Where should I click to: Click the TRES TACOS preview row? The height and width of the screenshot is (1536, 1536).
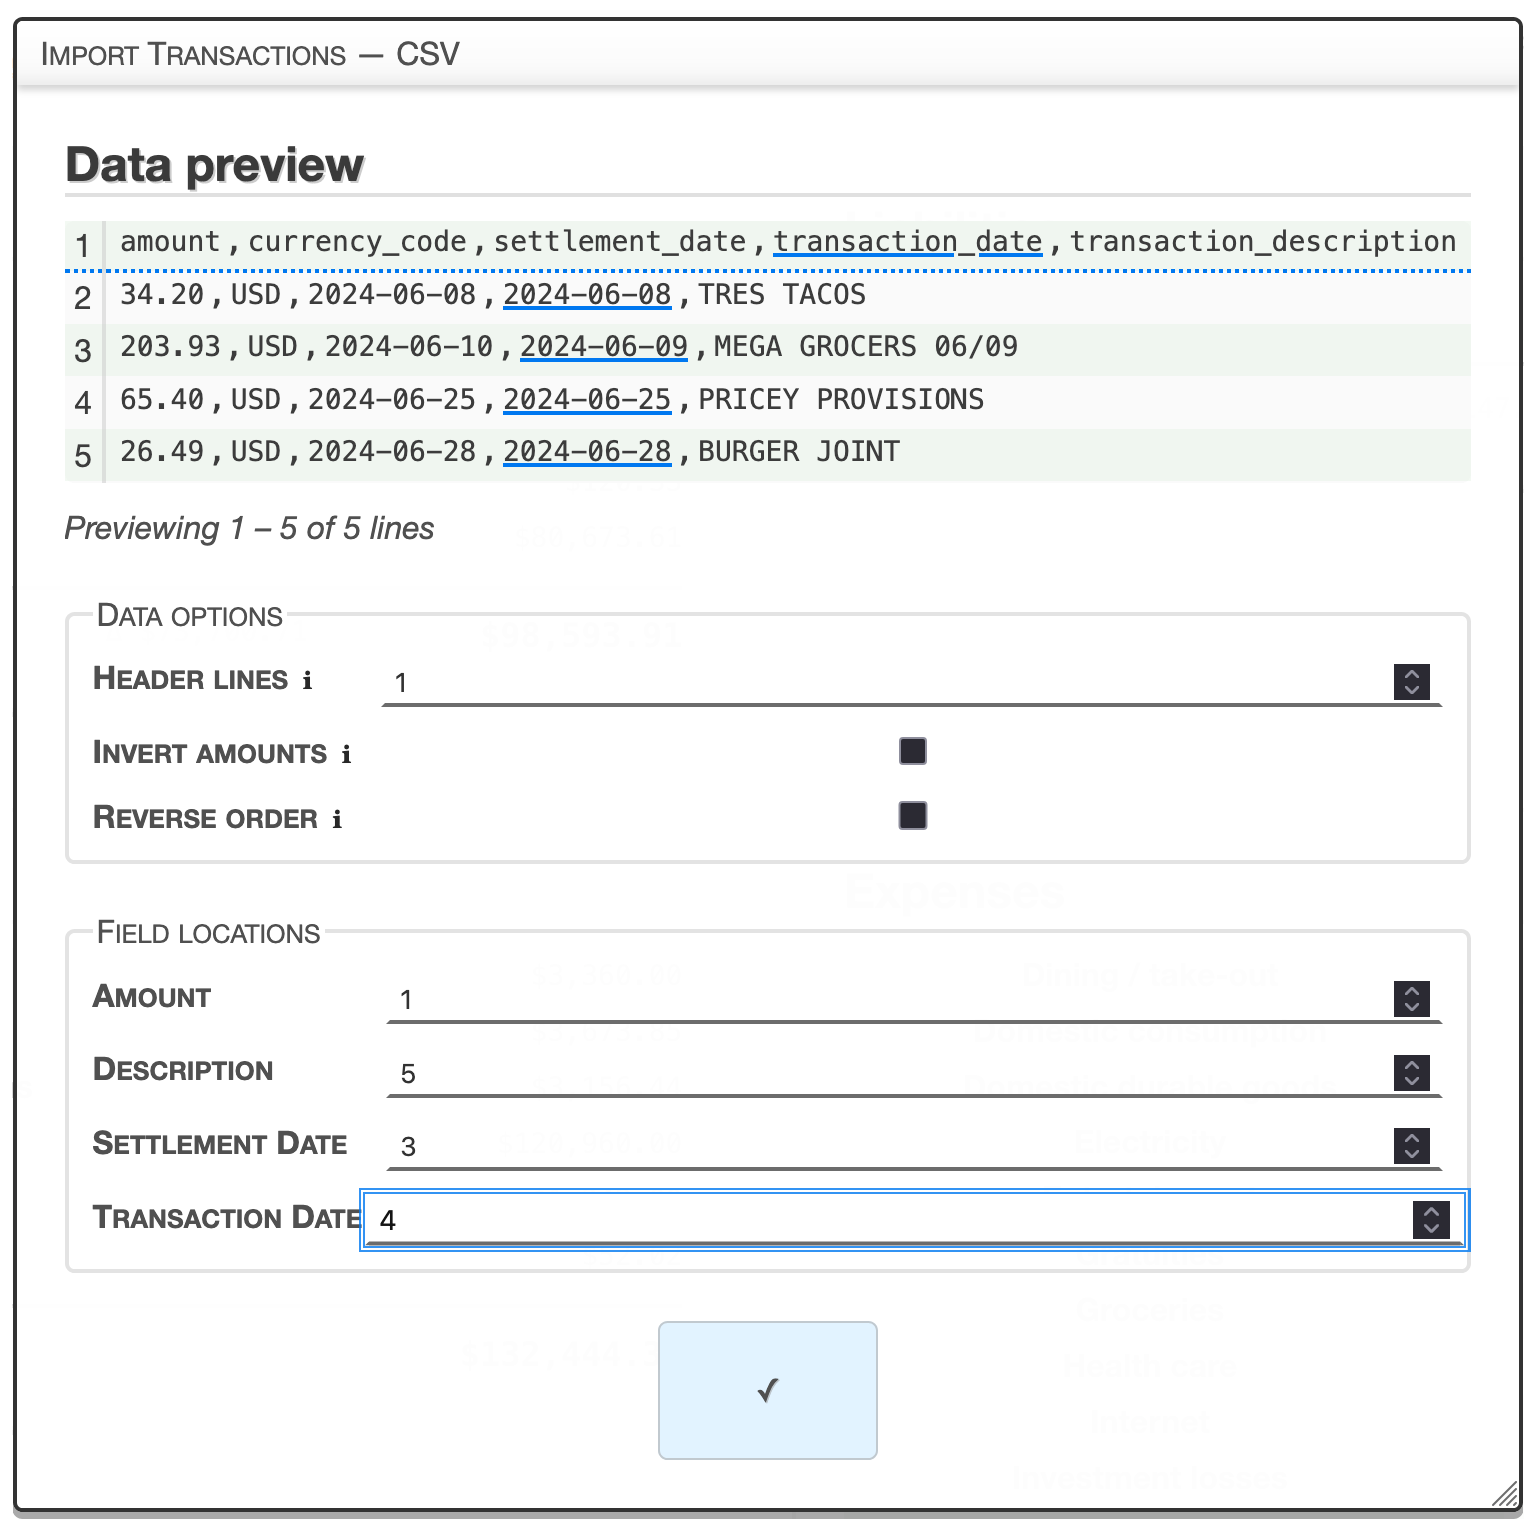(780, 295)
